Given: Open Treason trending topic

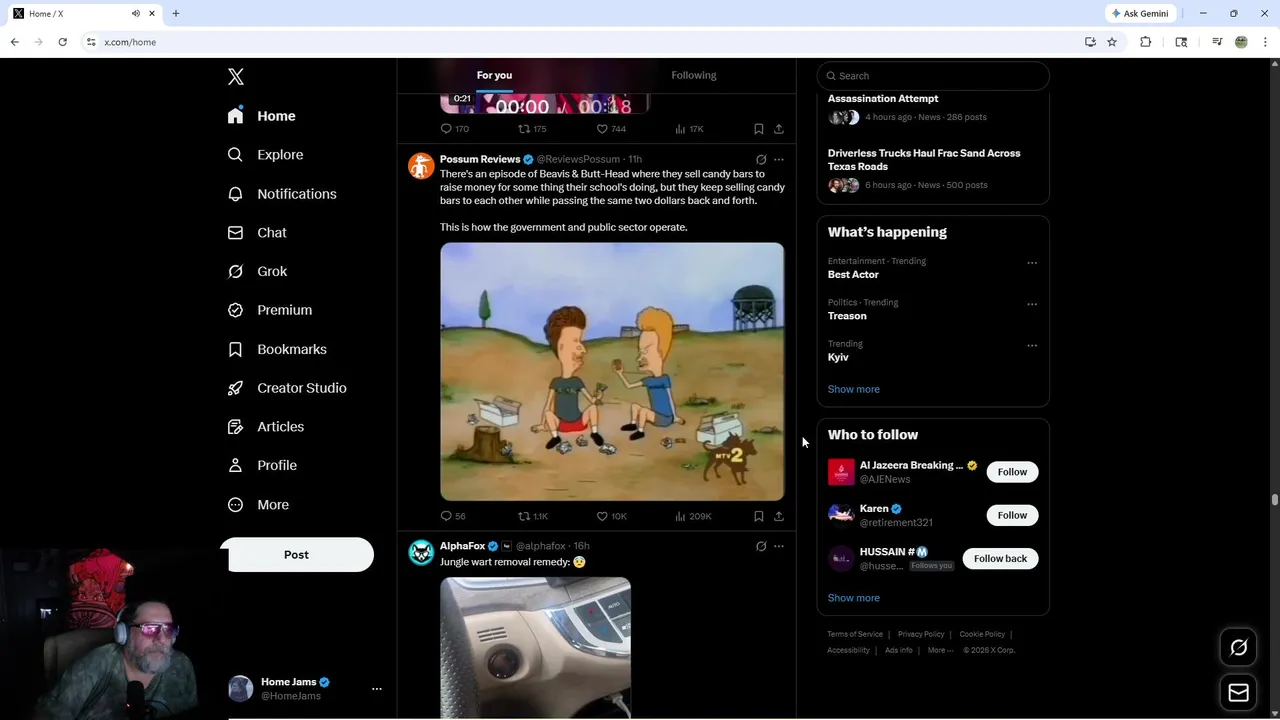Looking at the screenshot, I should click(847, 316).
